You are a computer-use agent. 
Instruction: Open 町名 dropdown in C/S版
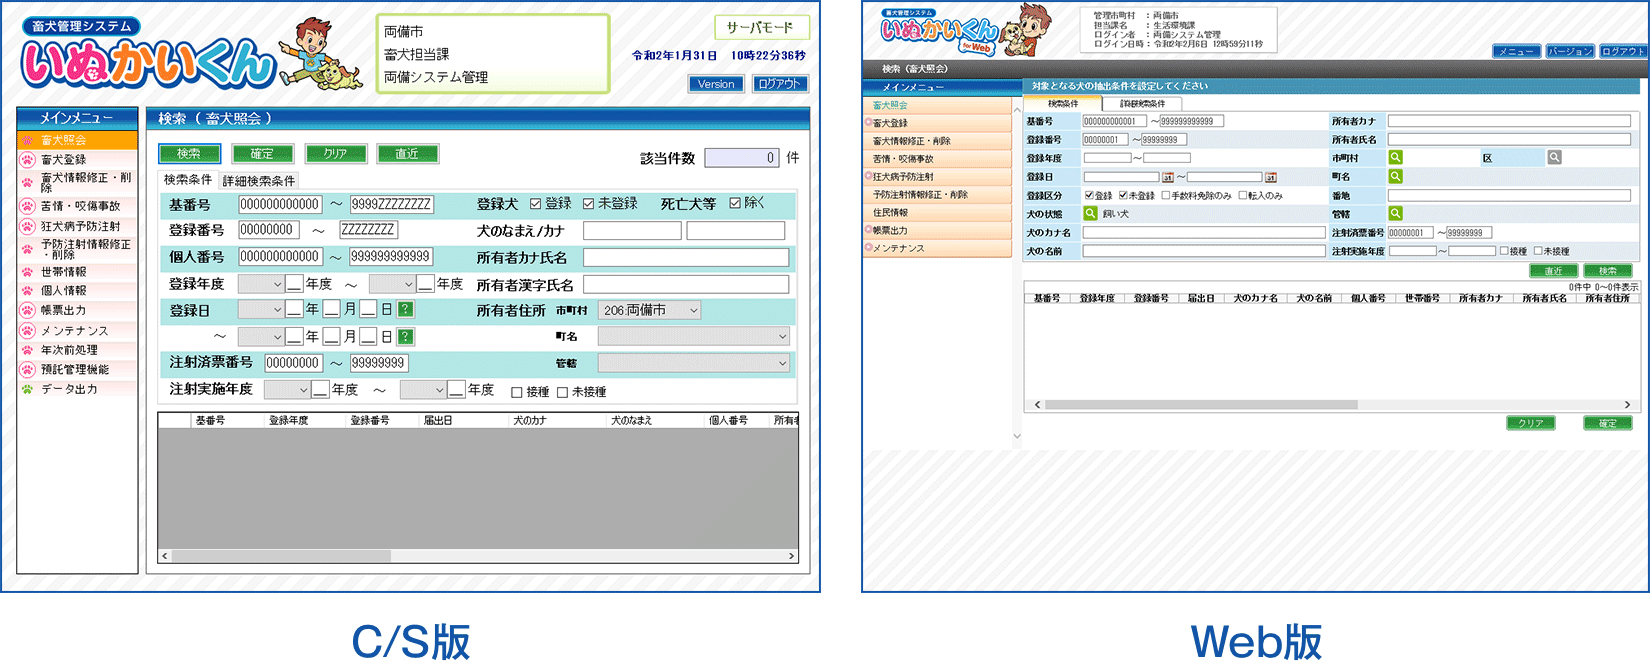[x=694, y=337]
